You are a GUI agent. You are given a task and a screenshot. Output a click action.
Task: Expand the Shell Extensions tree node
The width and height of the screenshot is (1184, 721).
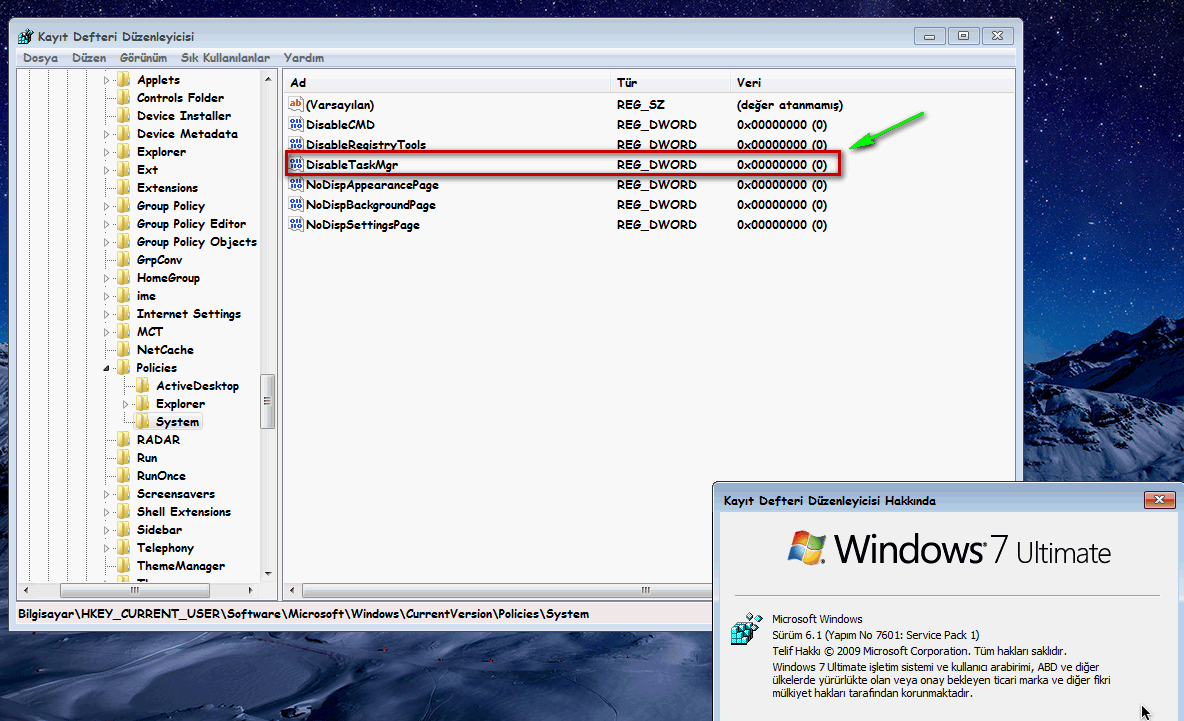pyautogui.click(x=106, y=513)
